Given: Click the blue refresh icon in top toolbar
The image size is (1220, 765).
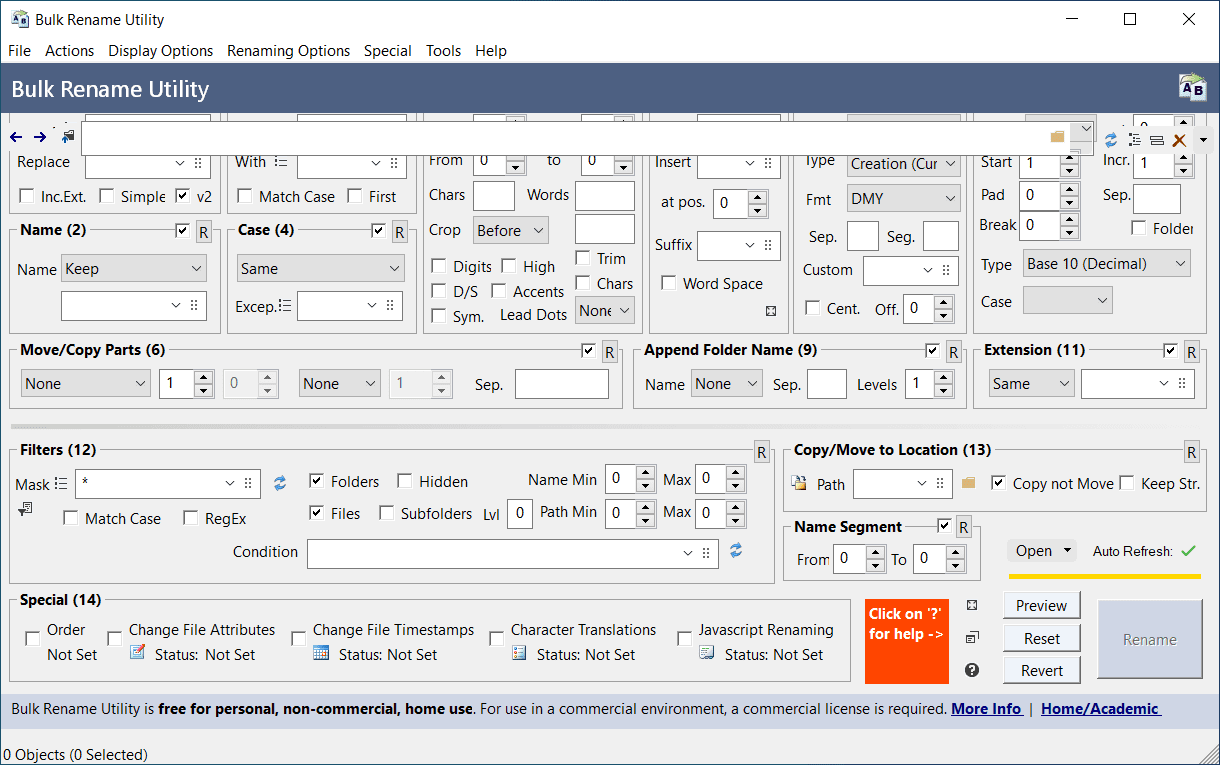Looking at the screenshot, I should (1111, 140).
